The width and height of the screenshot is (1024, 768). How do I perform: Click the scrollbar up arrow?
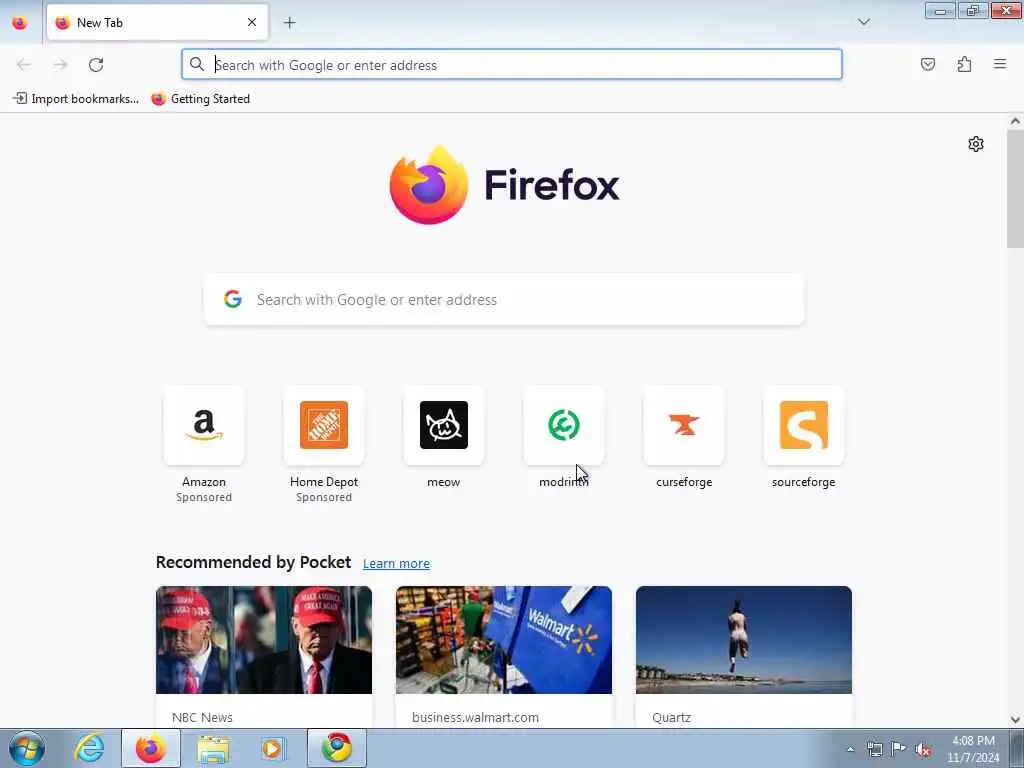[1015, 121]
